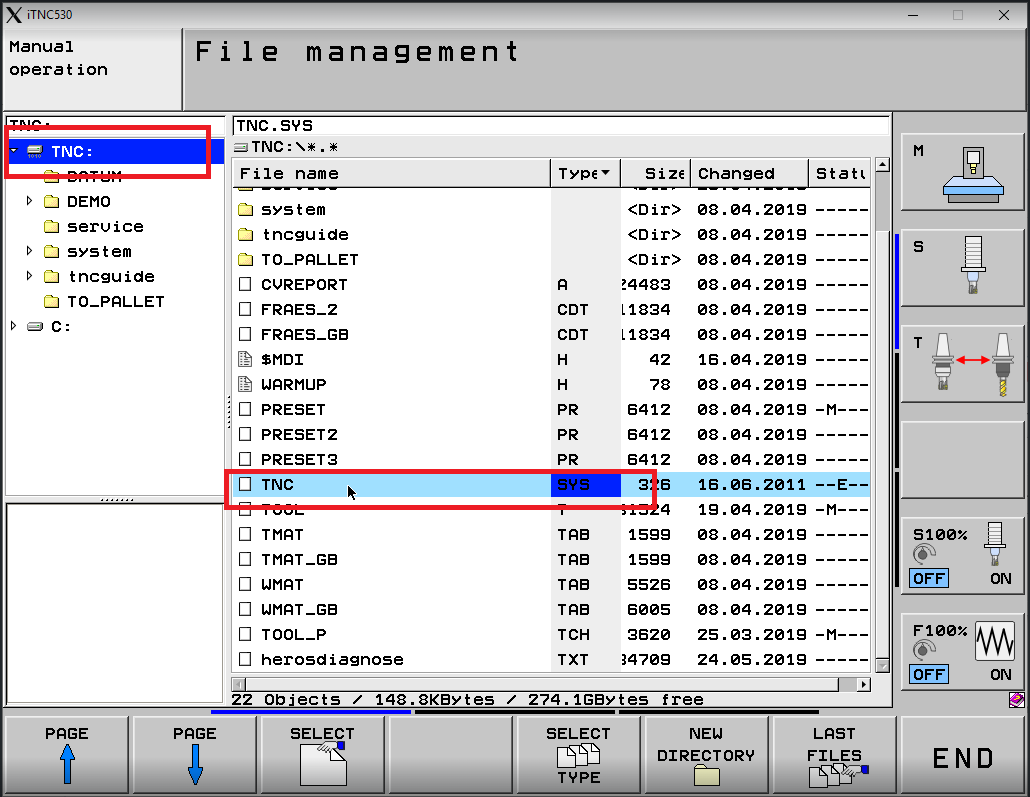Click the SELECT softkey file icon
Viewport: 1030px width, 797px height.
[321, 762]
